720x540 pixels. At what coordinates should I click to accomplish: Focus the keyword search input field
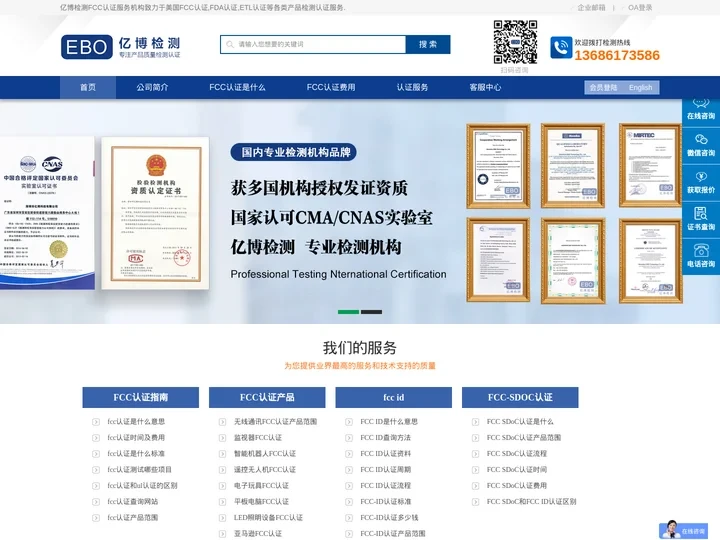313,45
